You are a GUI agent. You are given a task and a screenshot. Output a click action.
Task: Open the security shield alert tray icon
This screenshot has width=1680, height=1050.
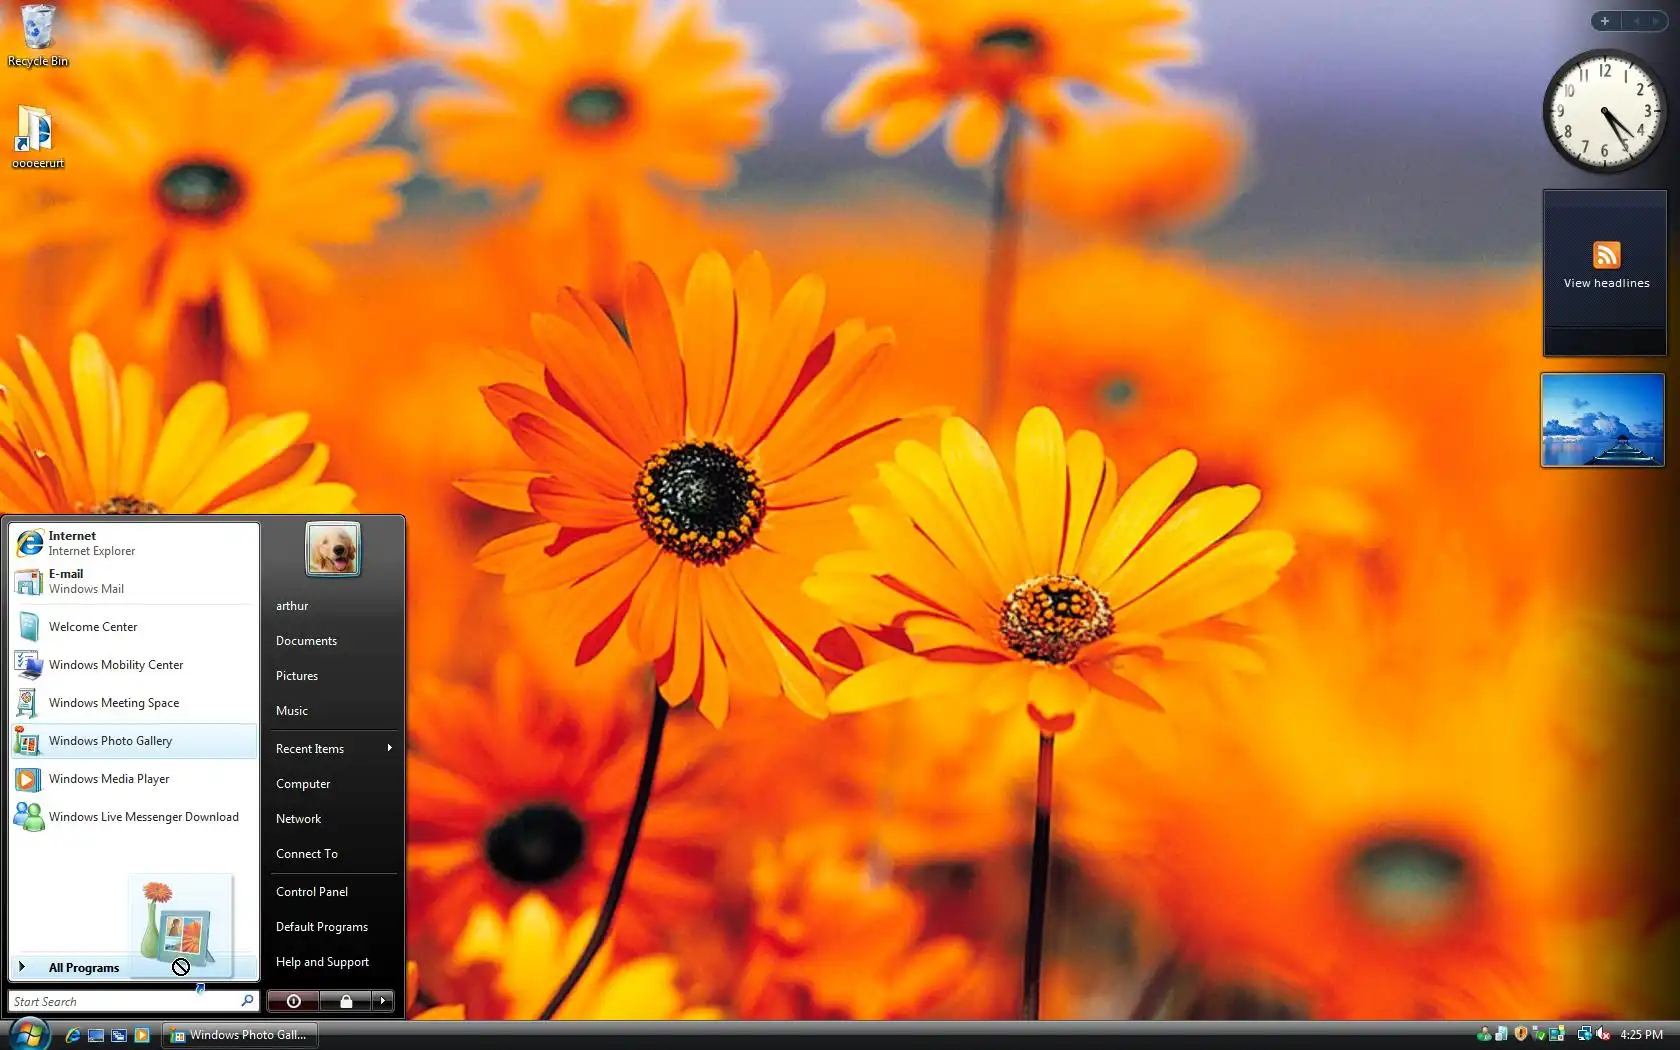pyautogui.click(x=1521, y=1034)
